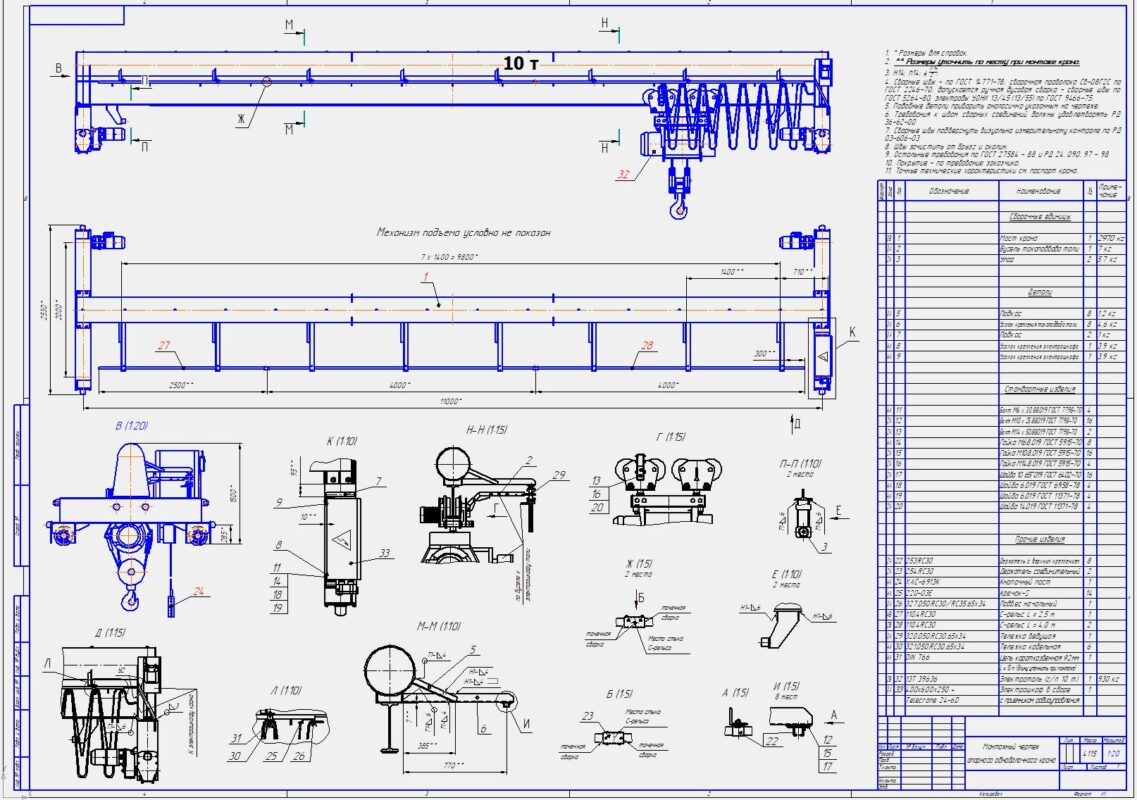Select the "930 кг" mass cell
The width and height of the screenshot is (1137, 800).
point(1110,679)
